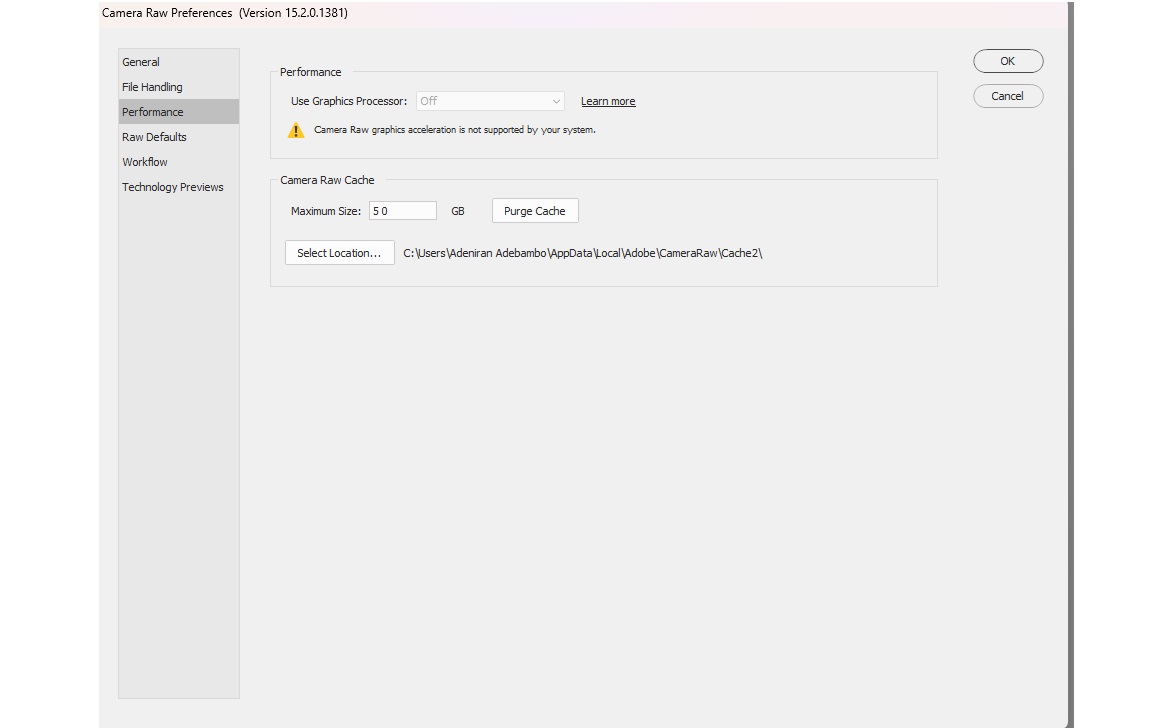
Task: Click the CameraRaw cache path text
Action: (x=584, y=252)
